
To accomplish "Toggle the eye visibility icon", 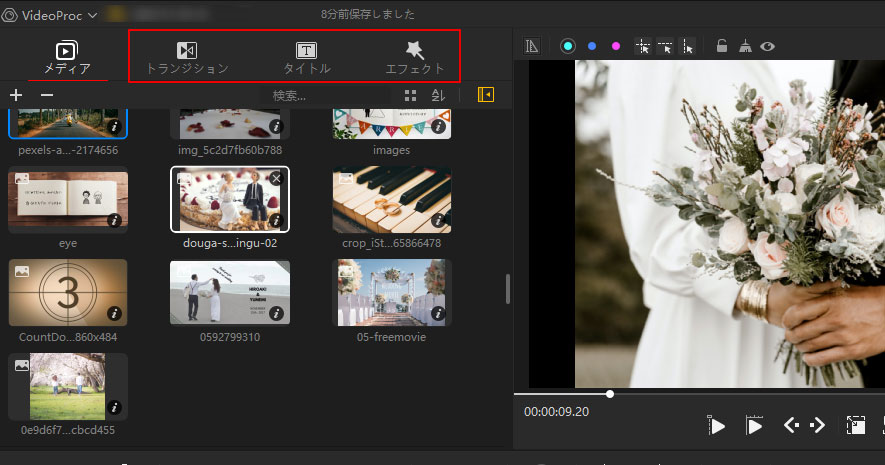I will click(x=767, y=46).
